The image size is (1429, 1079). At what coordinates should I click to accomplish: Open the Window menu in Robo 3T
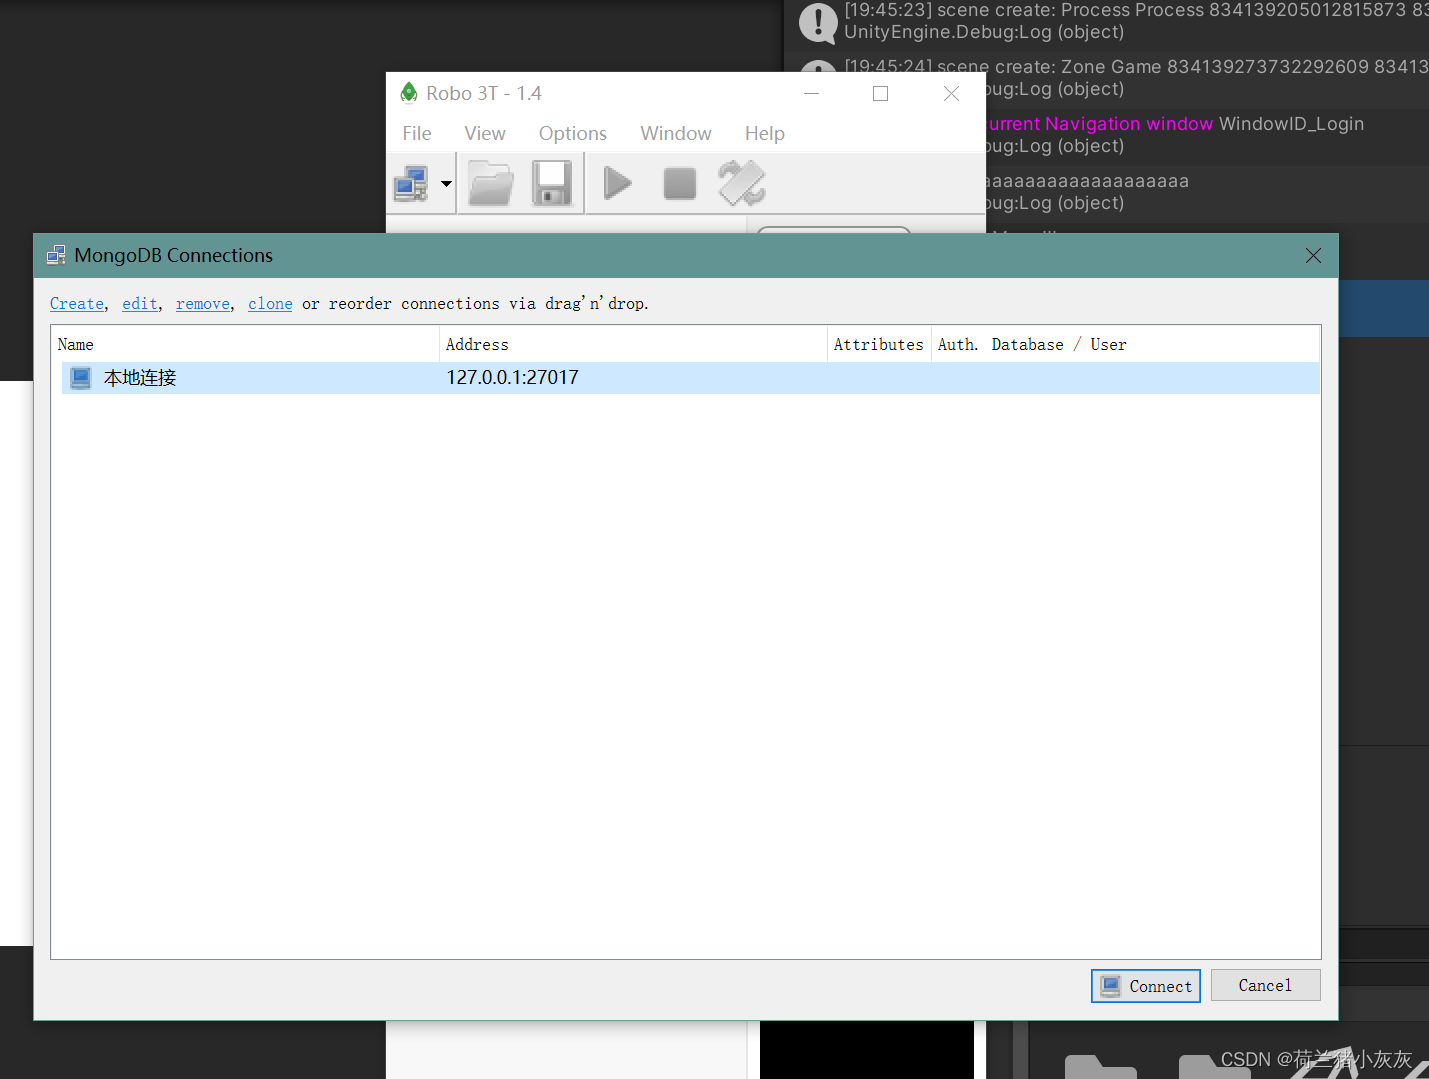coord(676,133)
